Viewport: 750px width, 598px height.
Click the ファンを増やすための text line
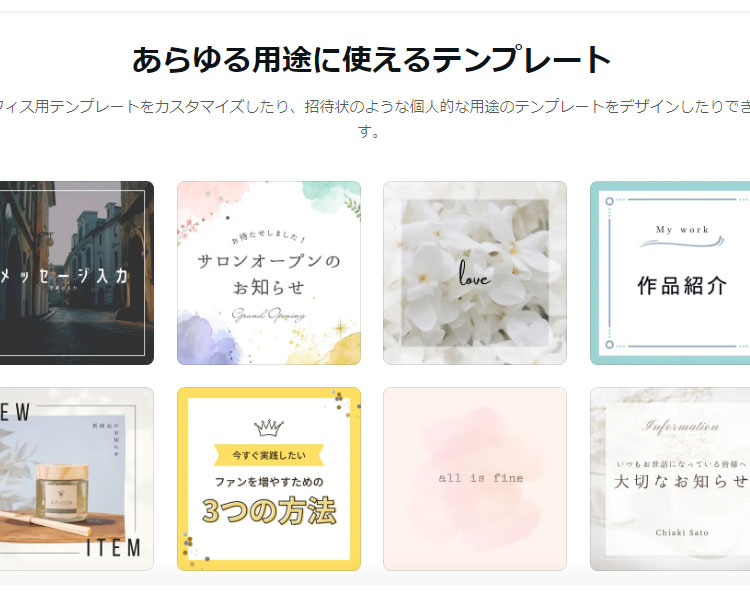(x=269, y=482)
